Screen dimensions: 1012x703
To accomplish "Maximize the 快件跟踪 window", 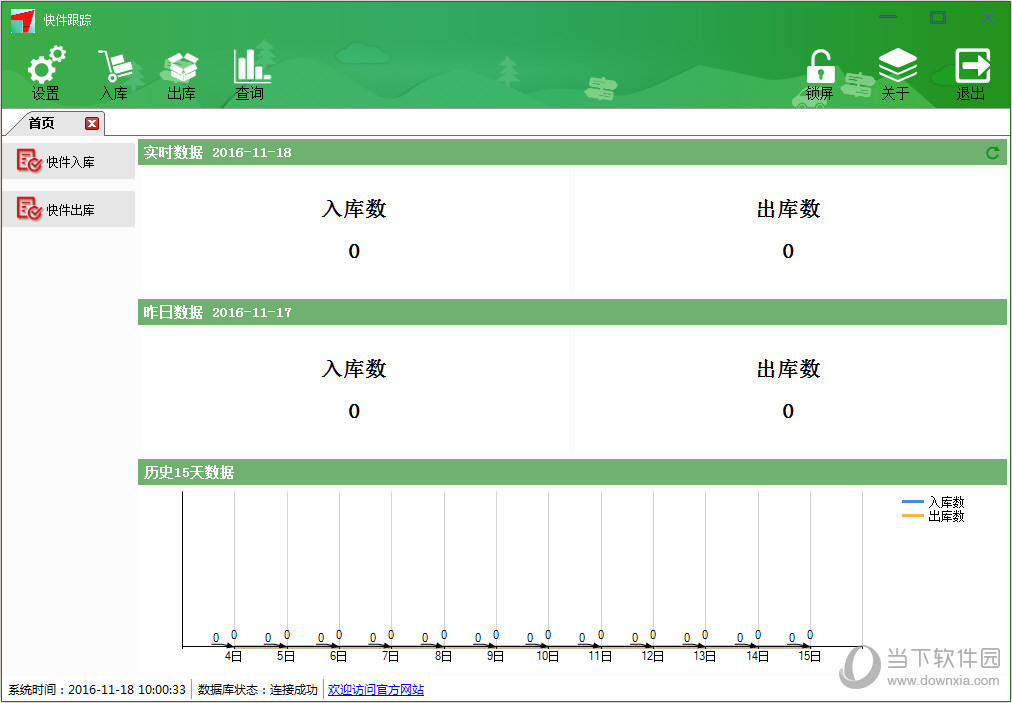I will [x=937, y=18].
